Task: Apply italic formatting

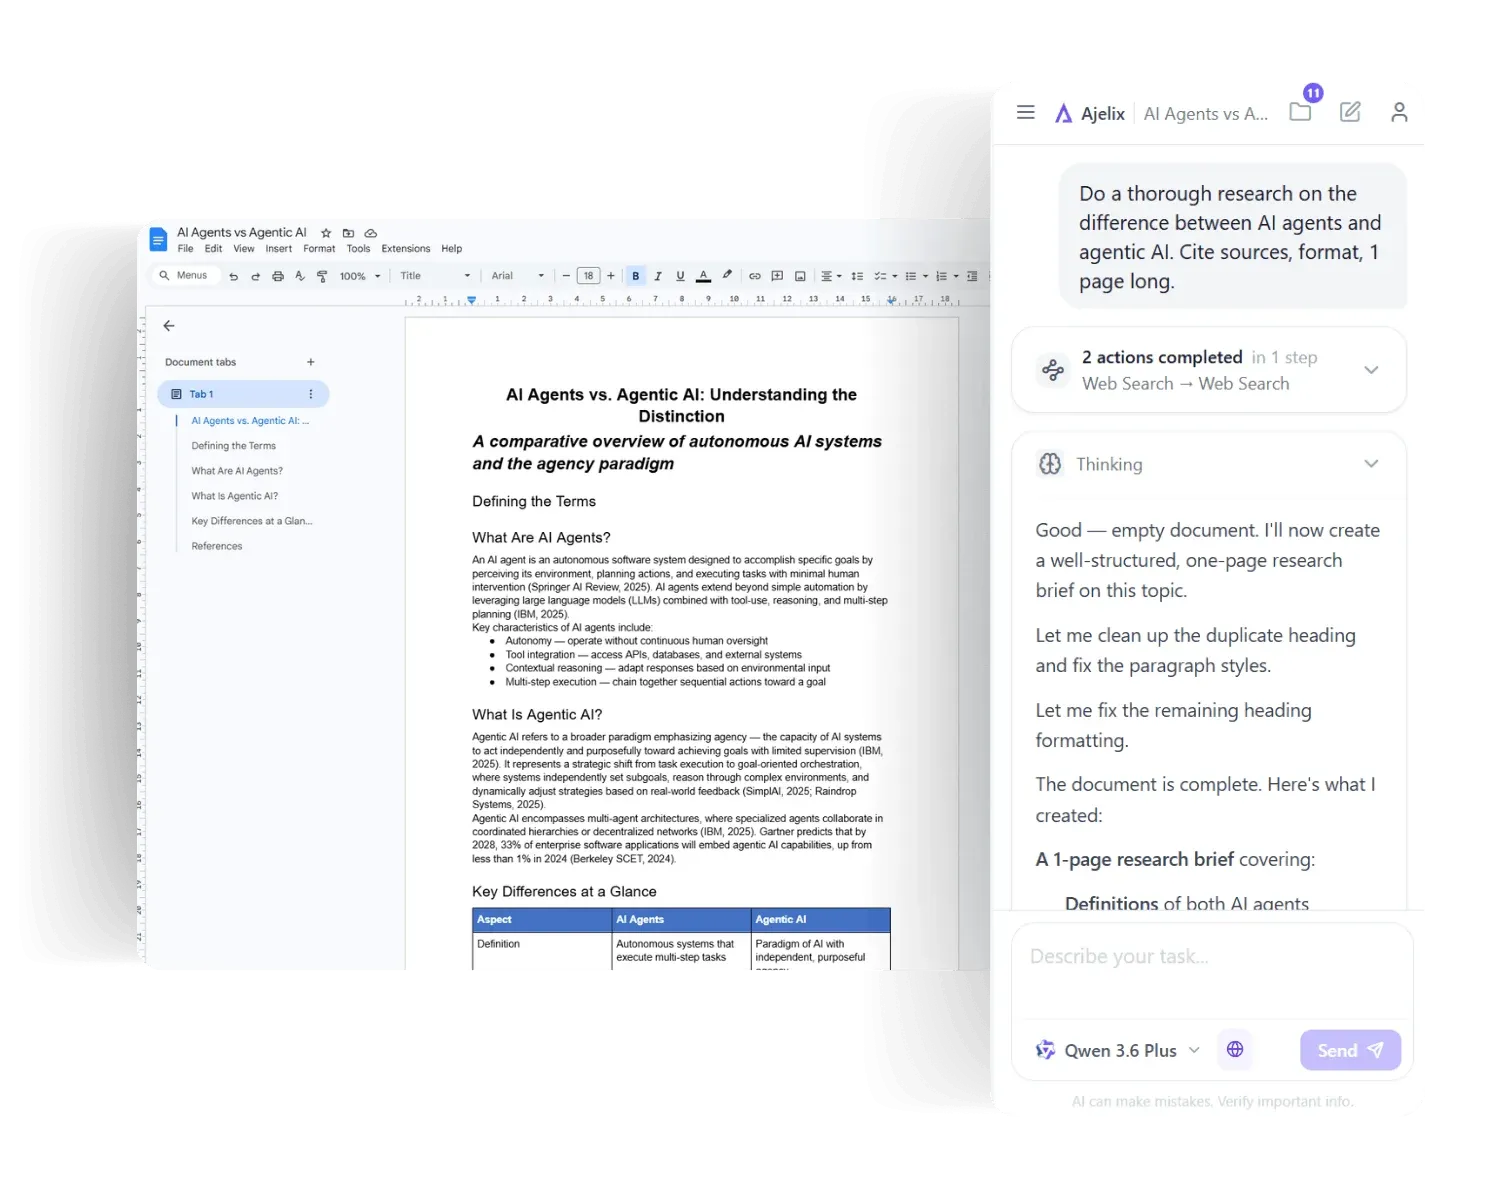Action: tap(658, 275)
